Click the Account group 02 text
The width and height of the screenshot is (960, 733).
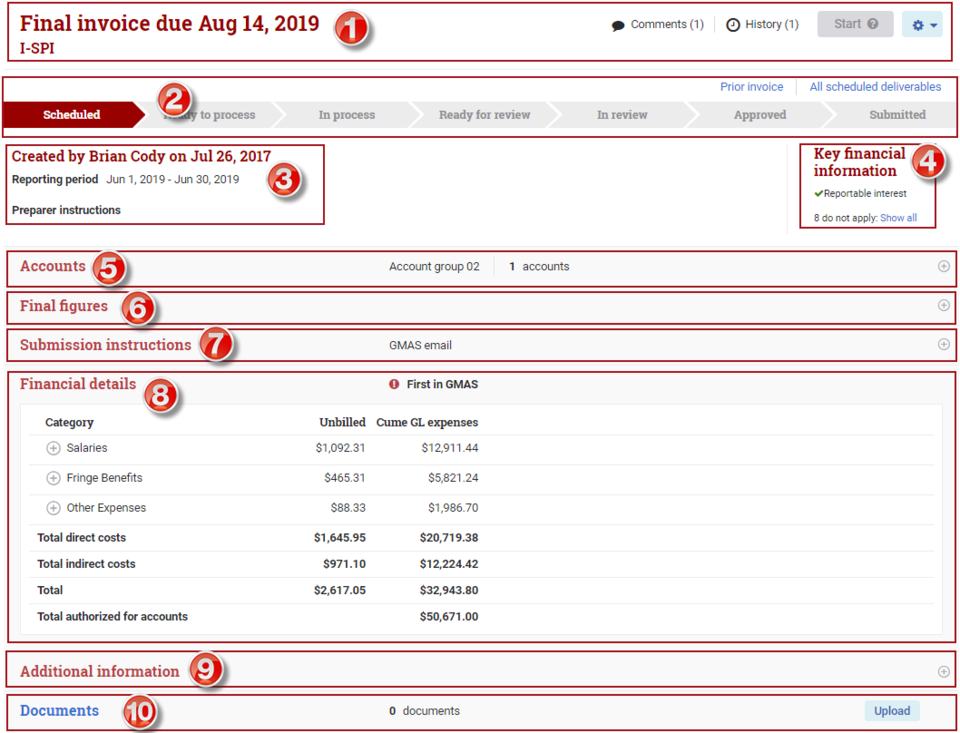point(434,266)
